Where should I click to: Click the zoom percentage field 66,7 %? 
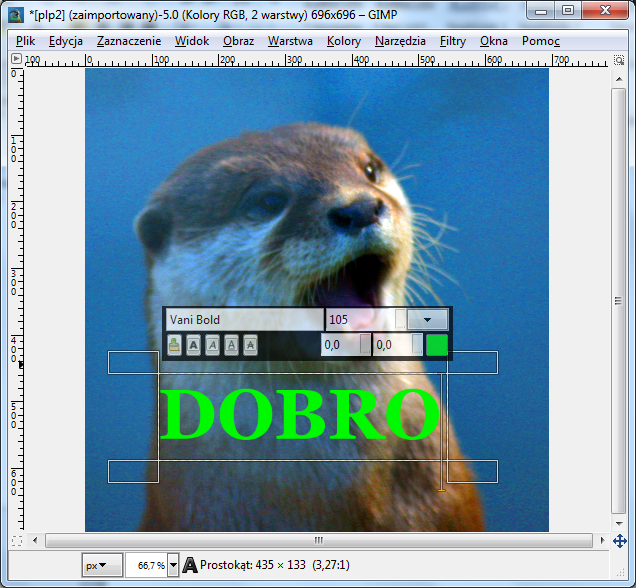(146, 565)
